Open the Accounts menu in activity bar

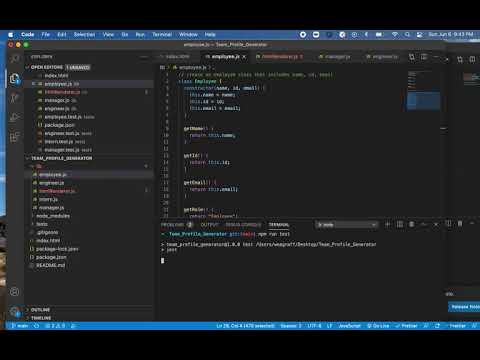(15, 292)
